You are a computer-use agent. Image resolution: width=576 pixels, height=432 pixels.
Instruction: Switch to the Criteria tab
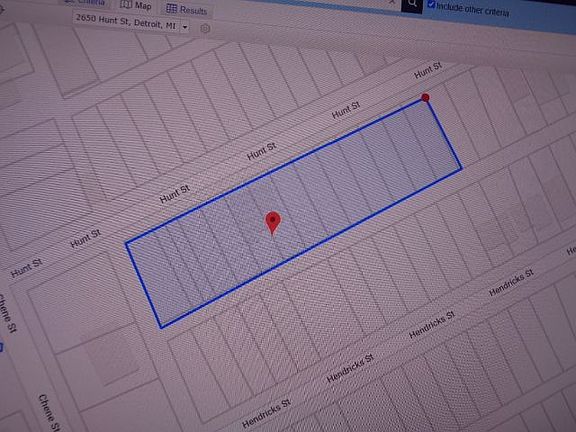(x=86, y=2)
